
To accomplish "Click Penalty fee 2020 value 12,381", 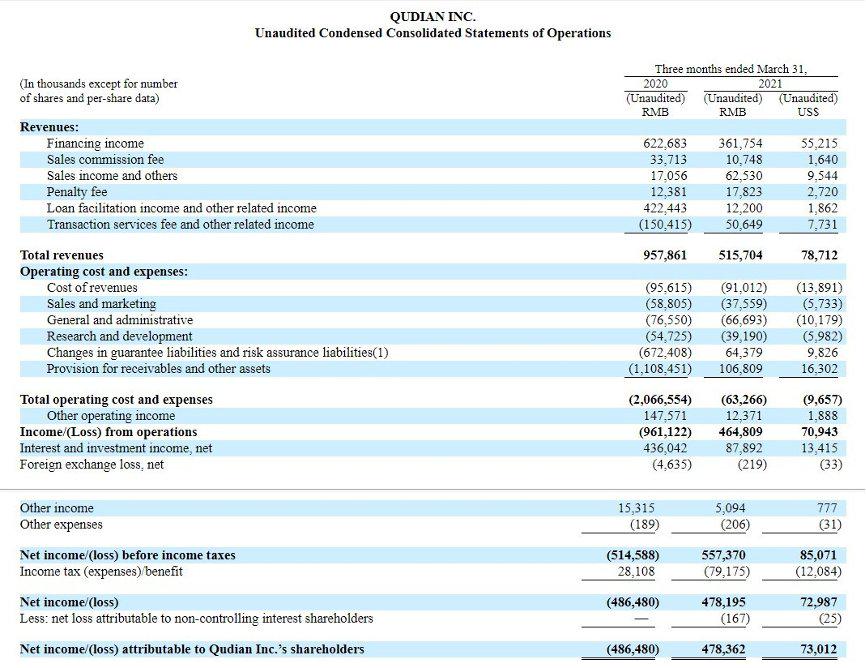I will (x=668, y=192).
